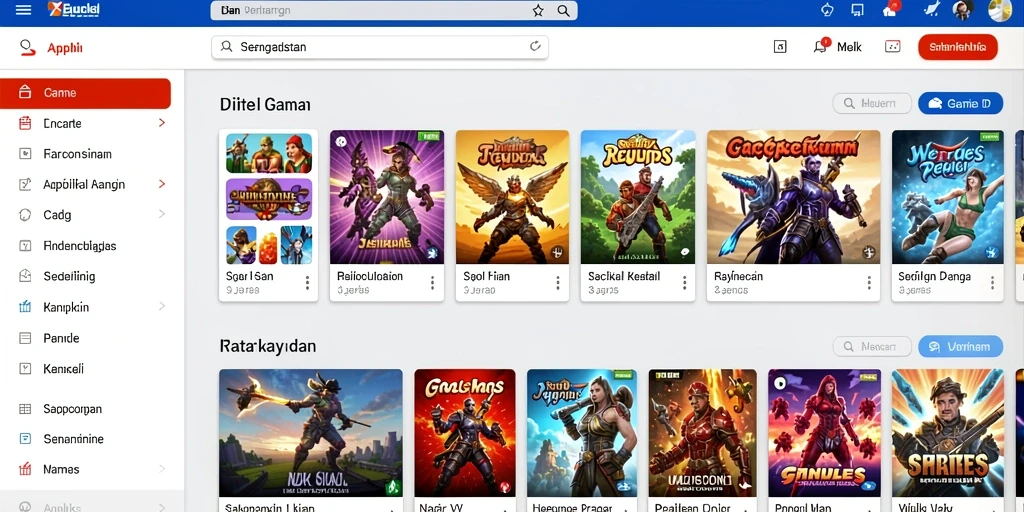Open the Melk notification bell
This screenshot has height=512, width=1024.
[x=820, y=46]
